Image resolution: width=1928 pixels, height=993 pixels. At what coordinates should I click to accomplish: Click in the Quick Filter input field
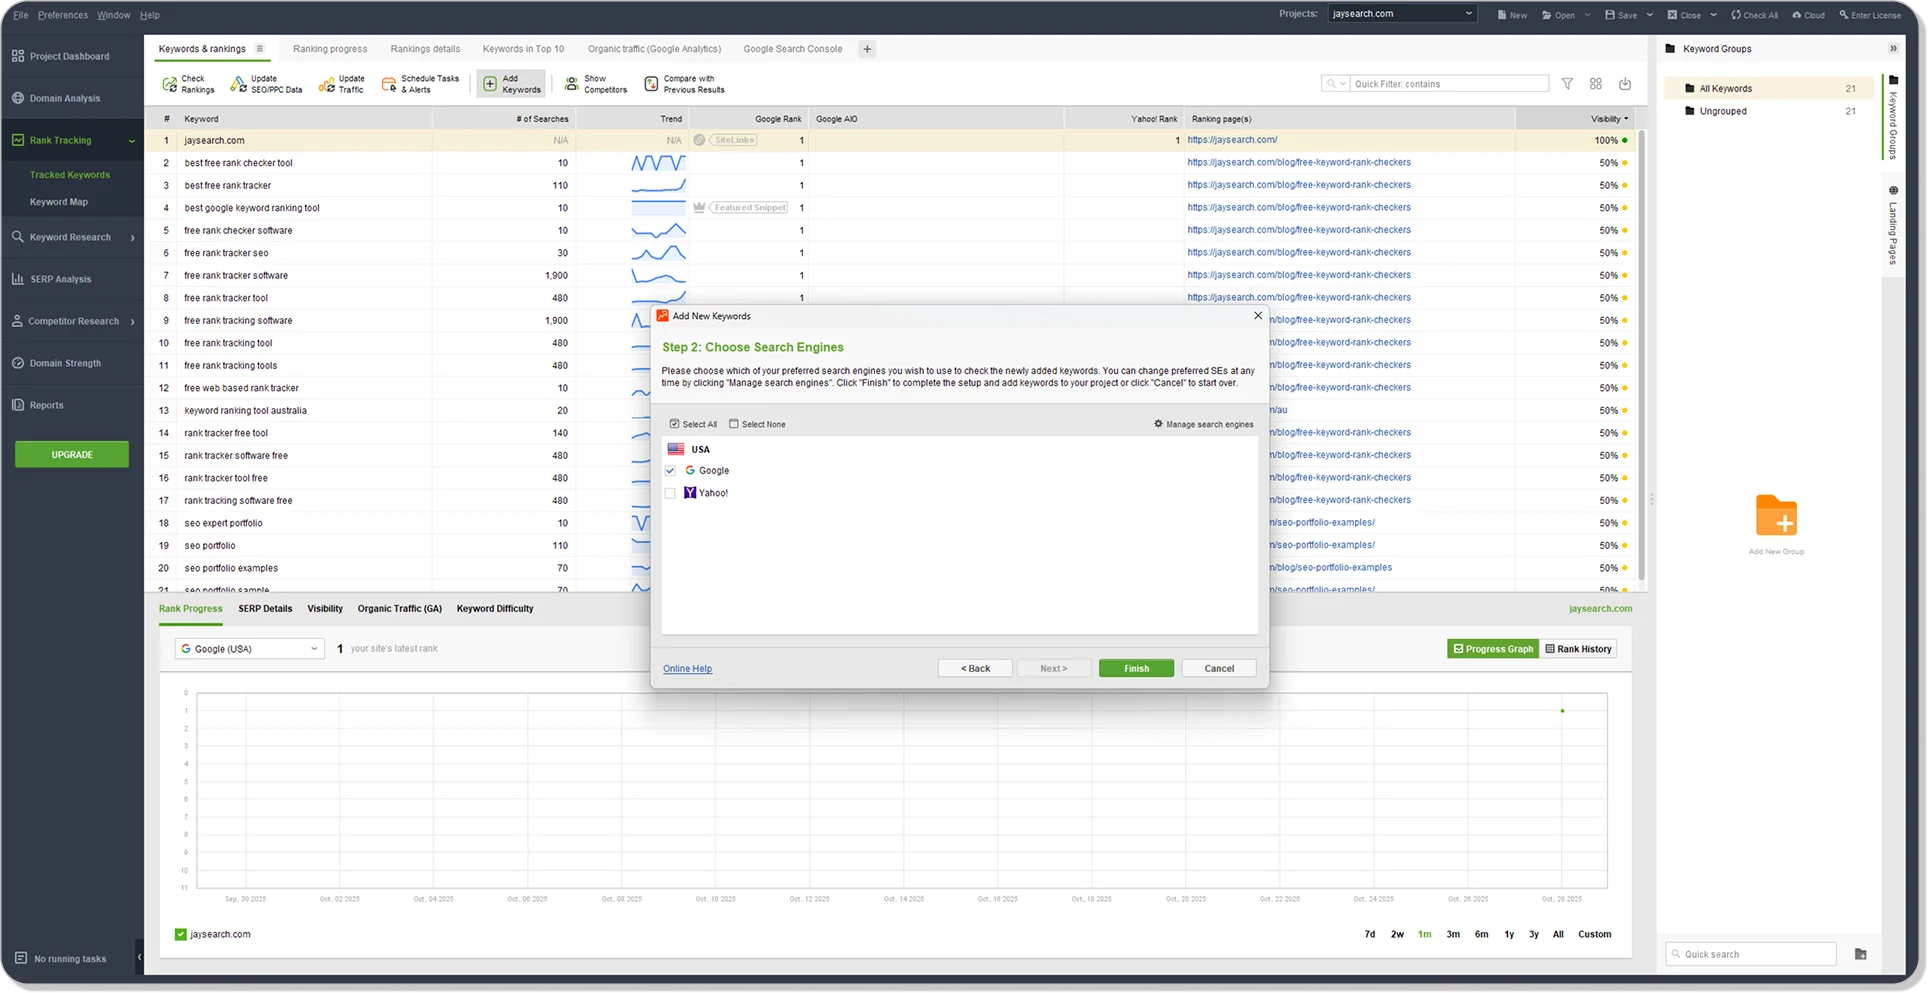(1449, 84)
